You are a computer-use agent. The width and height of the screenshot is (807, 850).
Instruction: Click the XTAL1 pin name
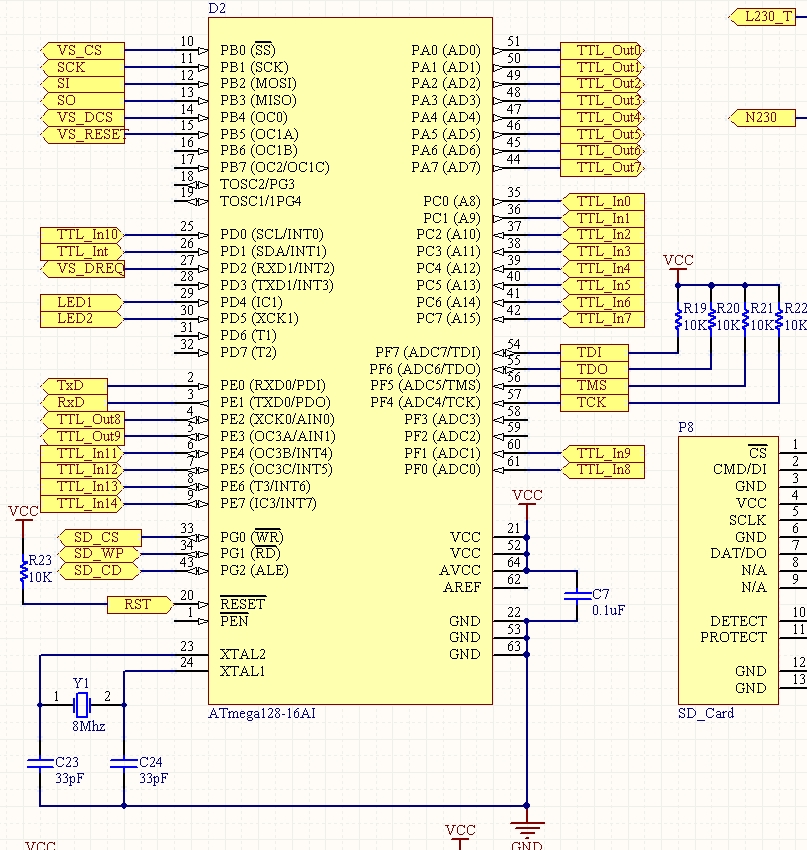pos(243,672)
